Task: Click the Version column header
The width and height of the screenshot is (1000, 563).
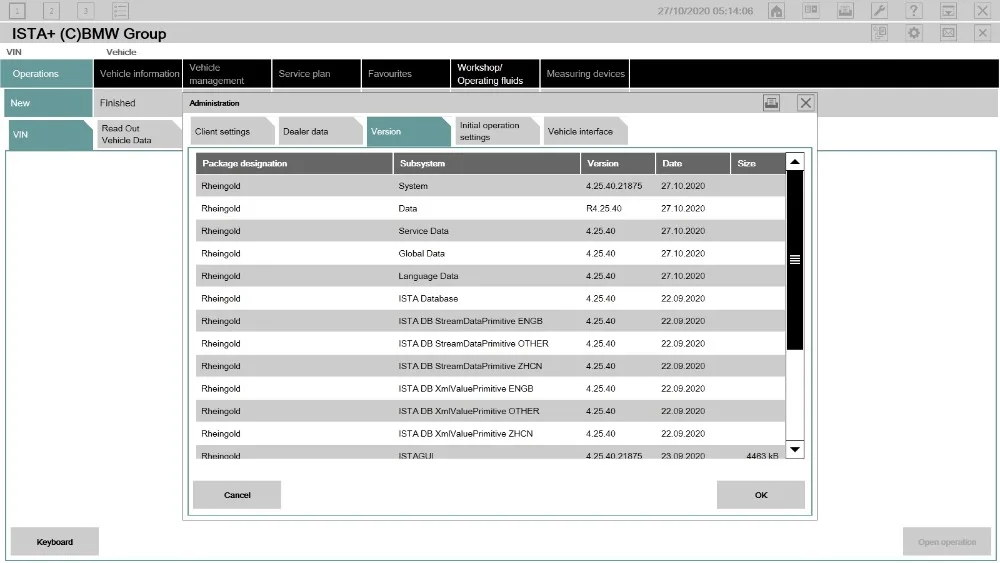Action: (x=618, y=163)
